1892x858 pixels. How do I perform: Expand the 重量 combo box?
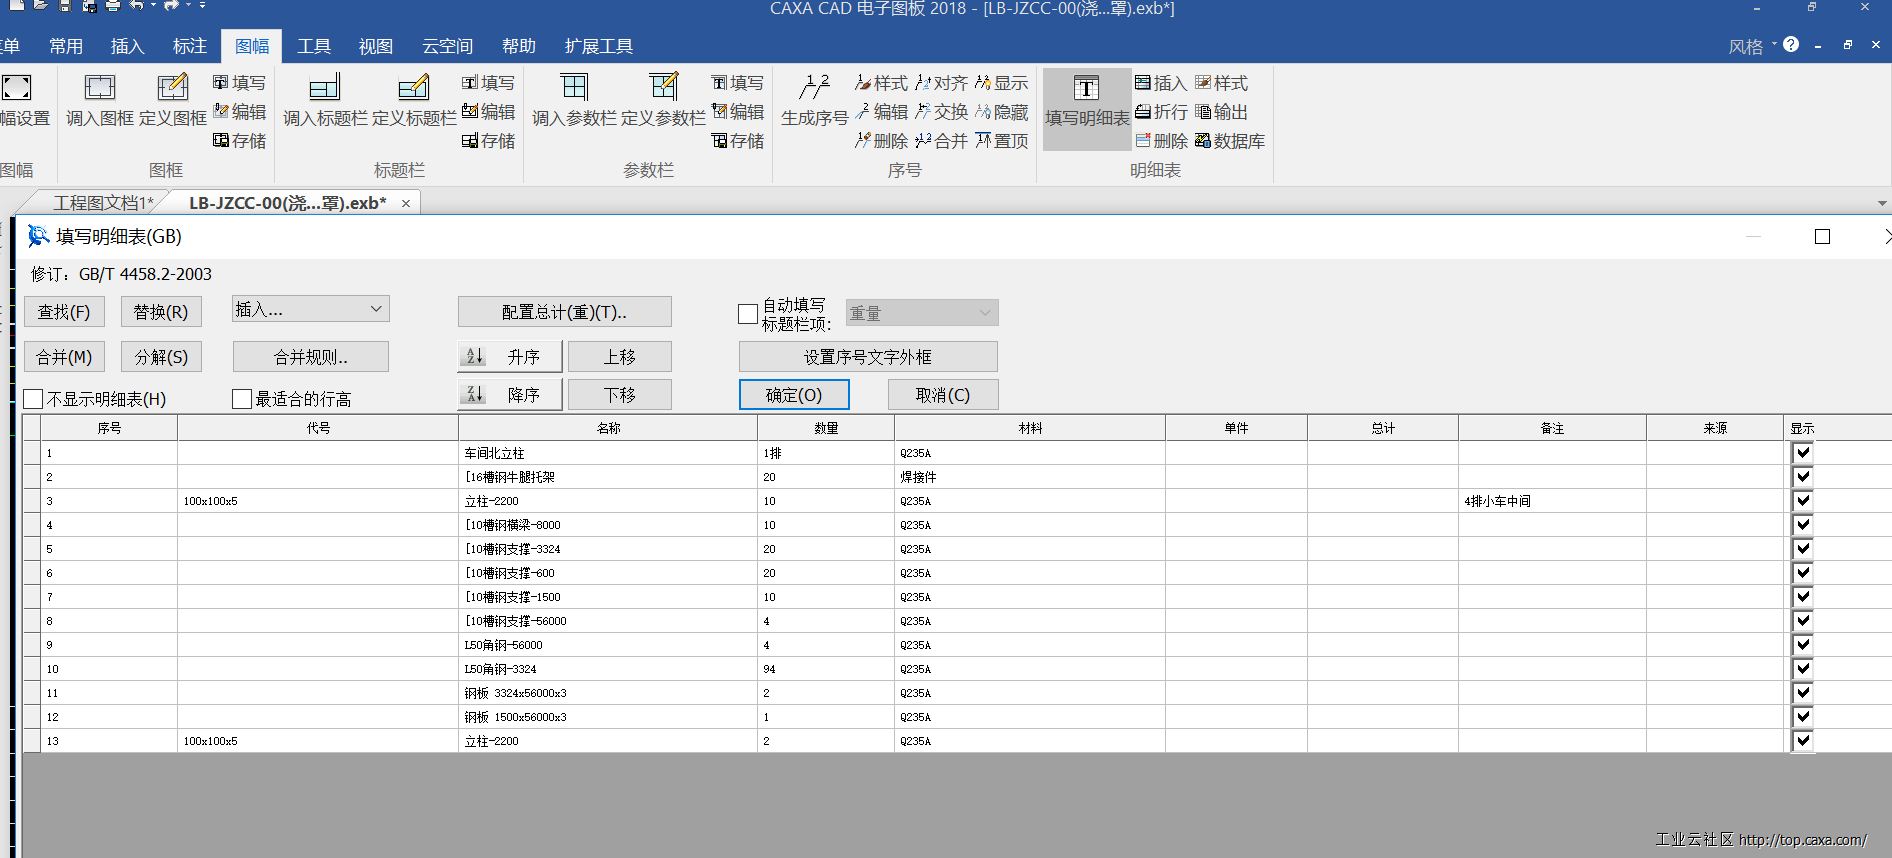(984, 314)
